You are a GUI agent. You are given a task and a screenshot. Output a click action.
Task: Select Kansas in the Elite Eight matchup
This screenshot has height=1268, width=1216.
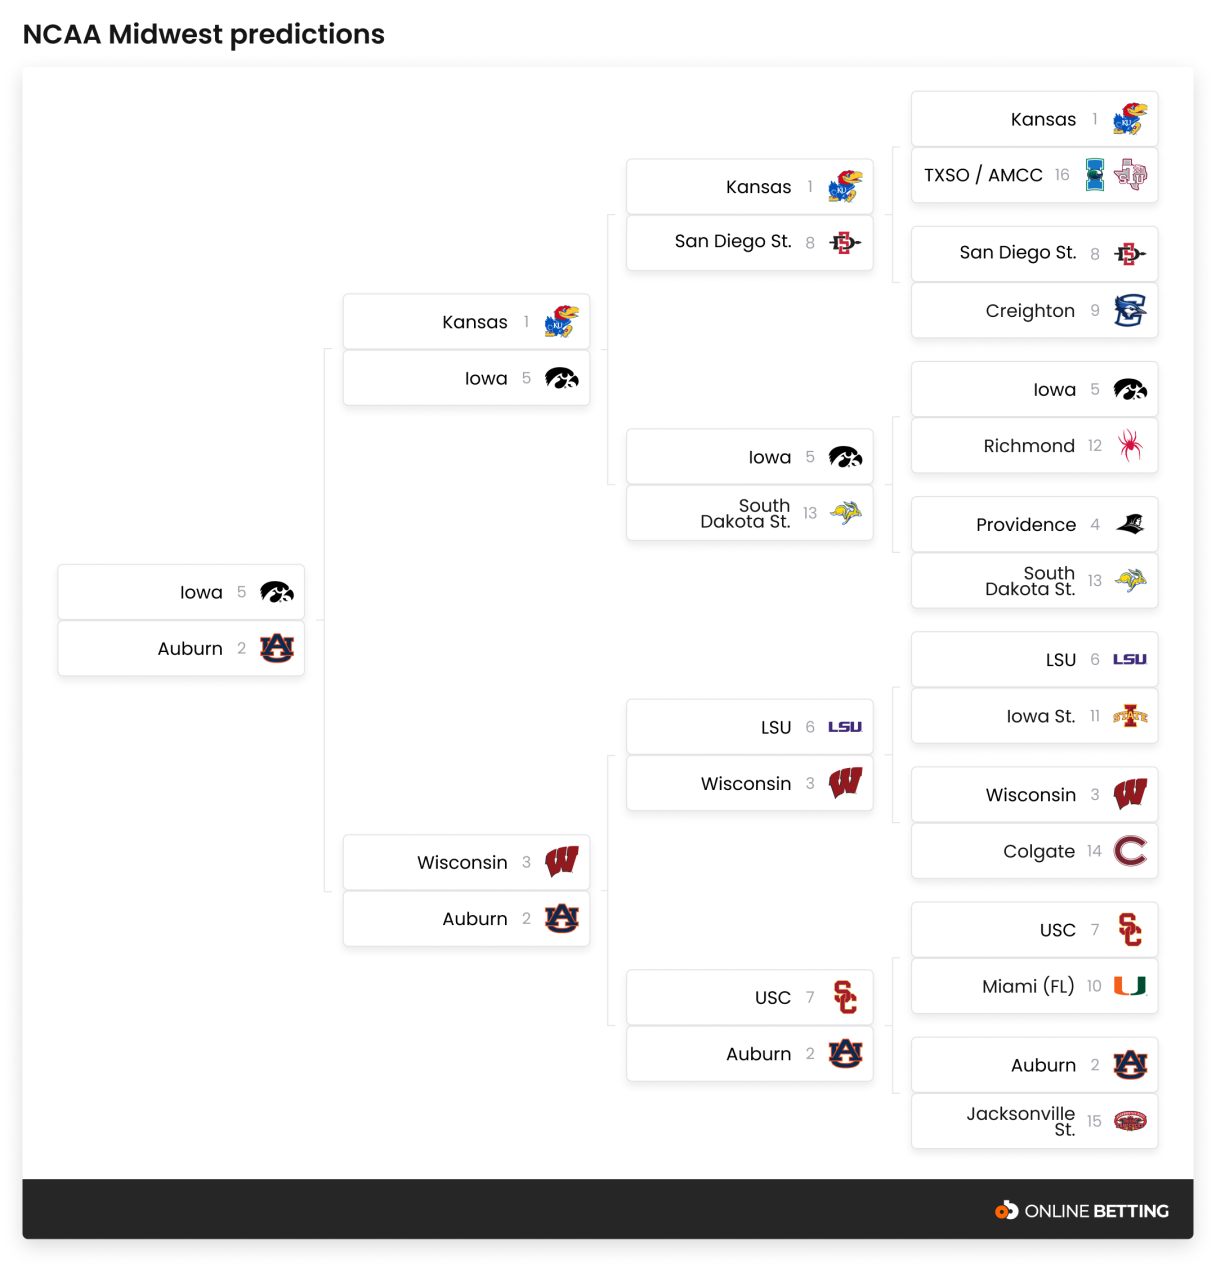(x=467, y=322)
